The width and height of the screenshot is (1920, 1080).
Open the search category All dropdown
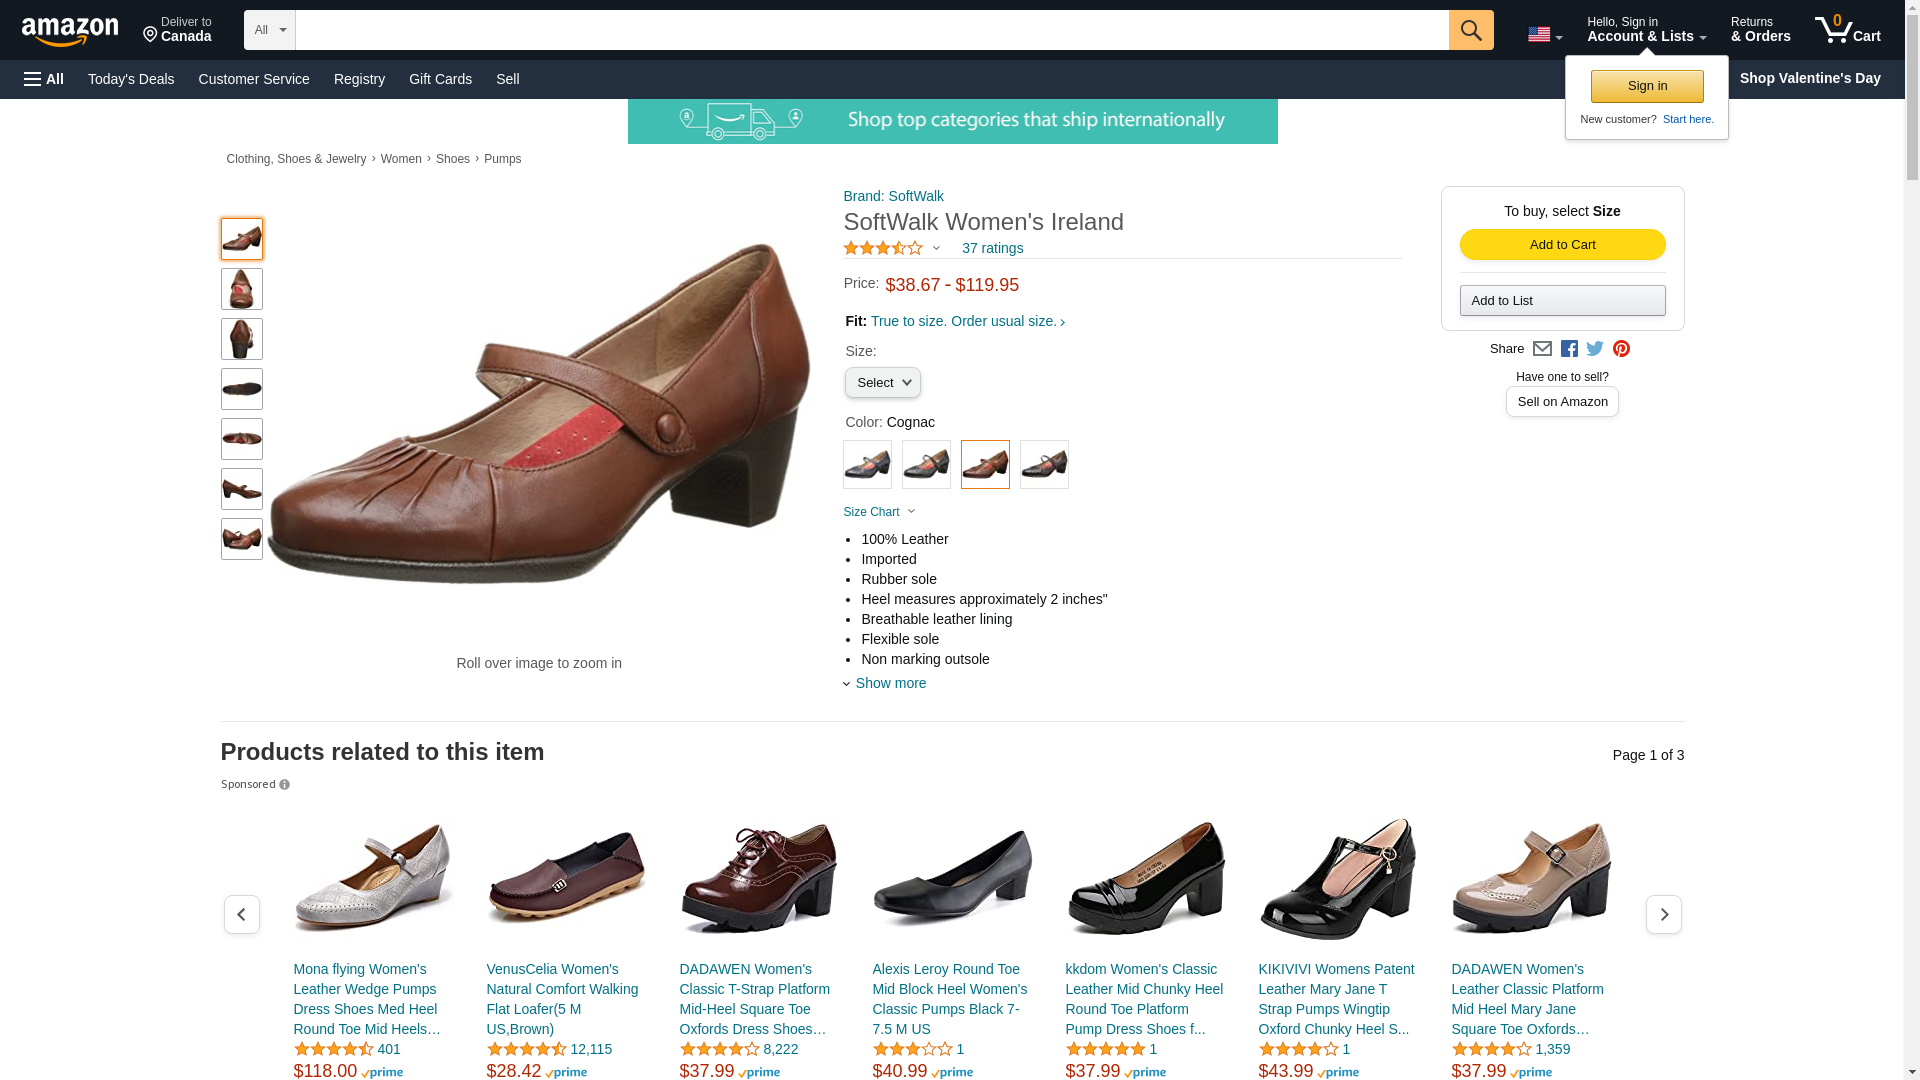click(x=269, y=30)
